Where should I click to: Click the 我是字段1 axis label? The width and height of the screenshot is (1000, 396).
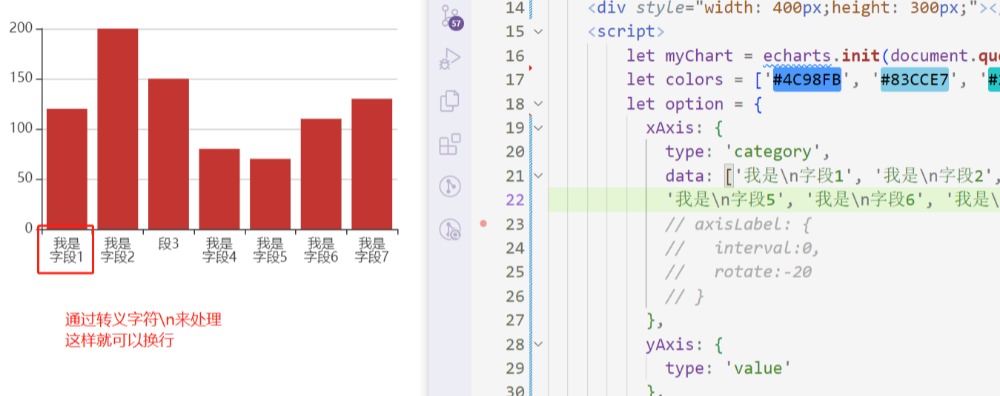[67, 250]
